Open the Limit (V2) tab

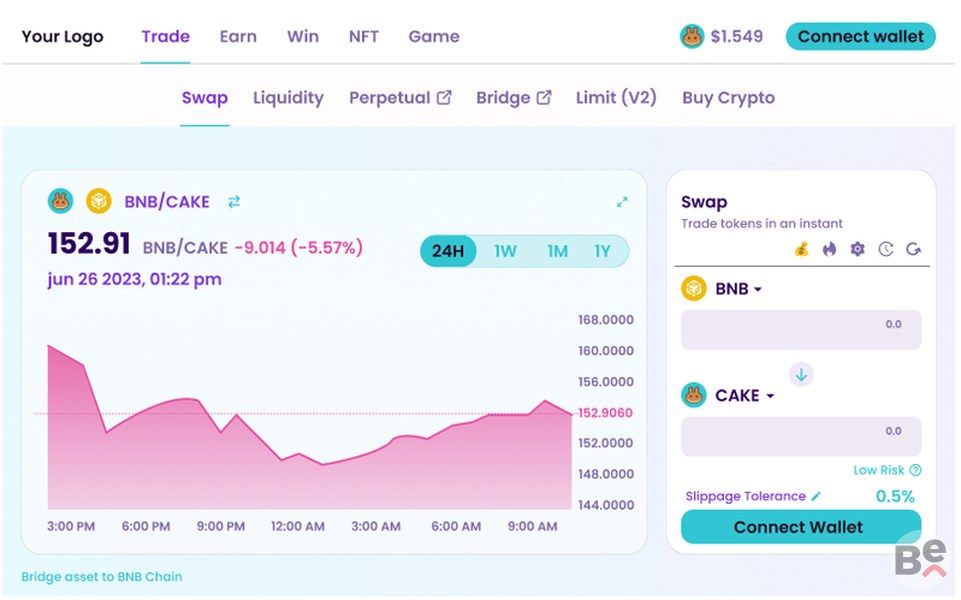616,98
